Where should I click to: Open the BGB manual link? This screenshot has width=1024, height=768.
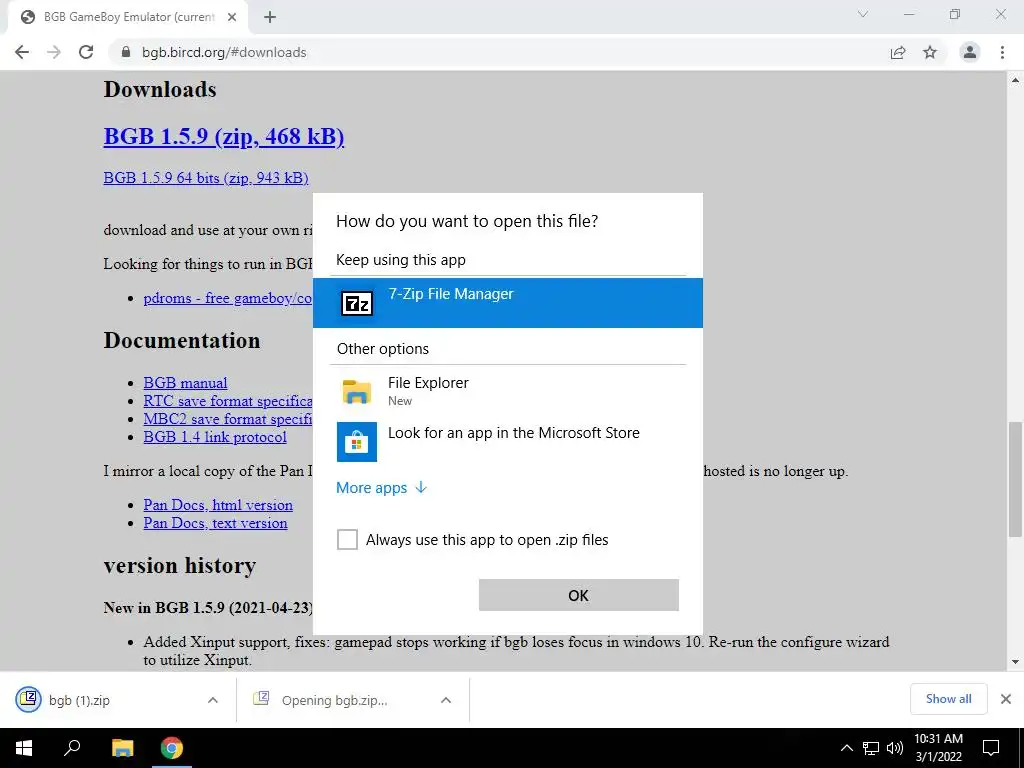click(x=185, y=383)
